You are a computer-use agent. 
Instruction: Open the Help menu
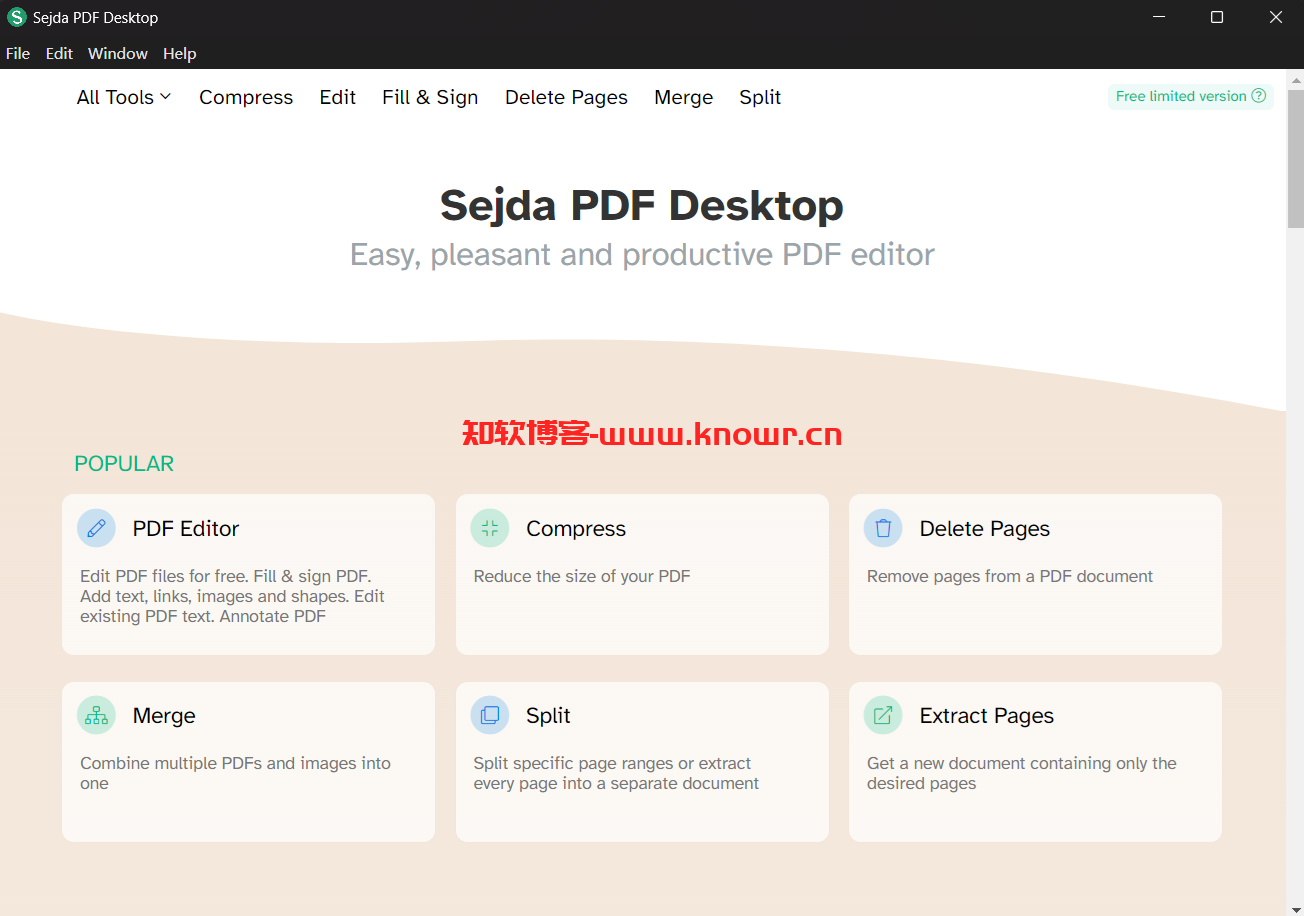[x=180, y=54]
